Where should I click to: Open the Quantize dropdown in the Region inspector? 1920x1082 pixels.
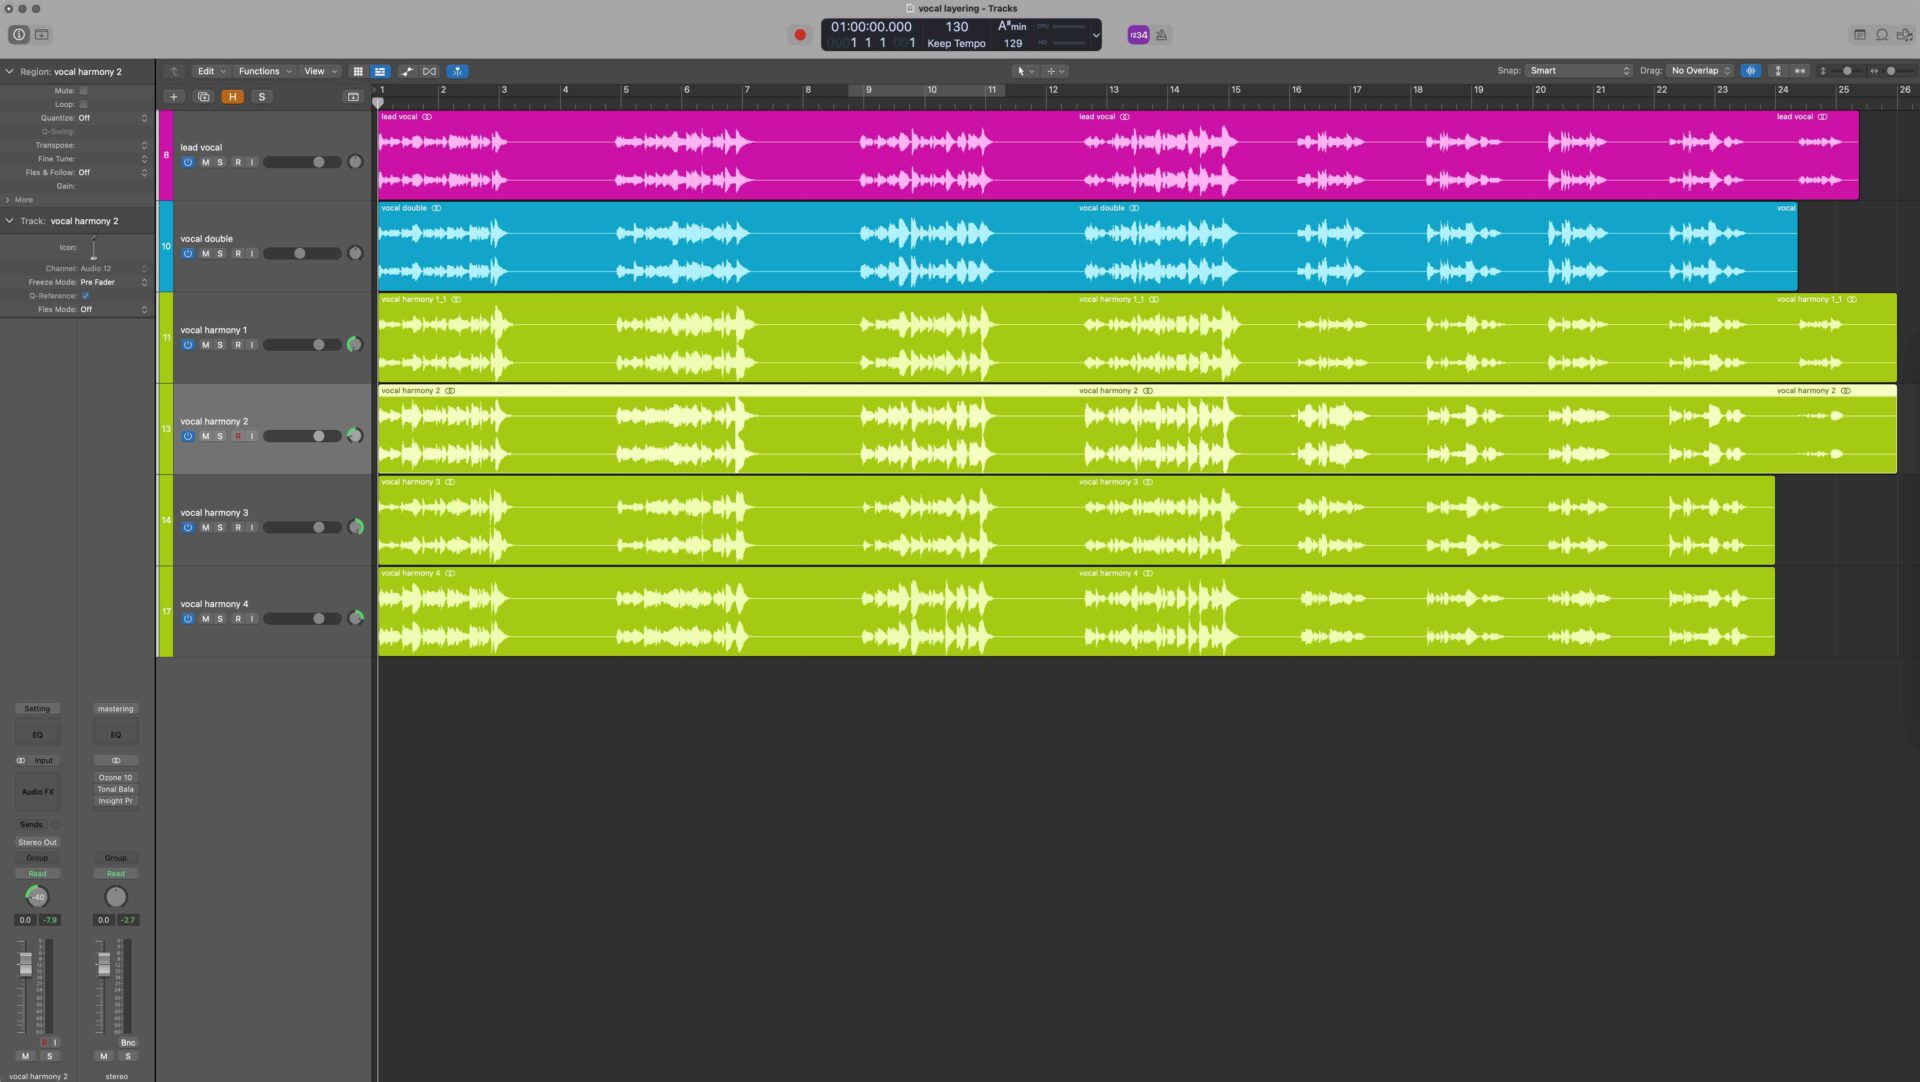click(x=110, y=117)
